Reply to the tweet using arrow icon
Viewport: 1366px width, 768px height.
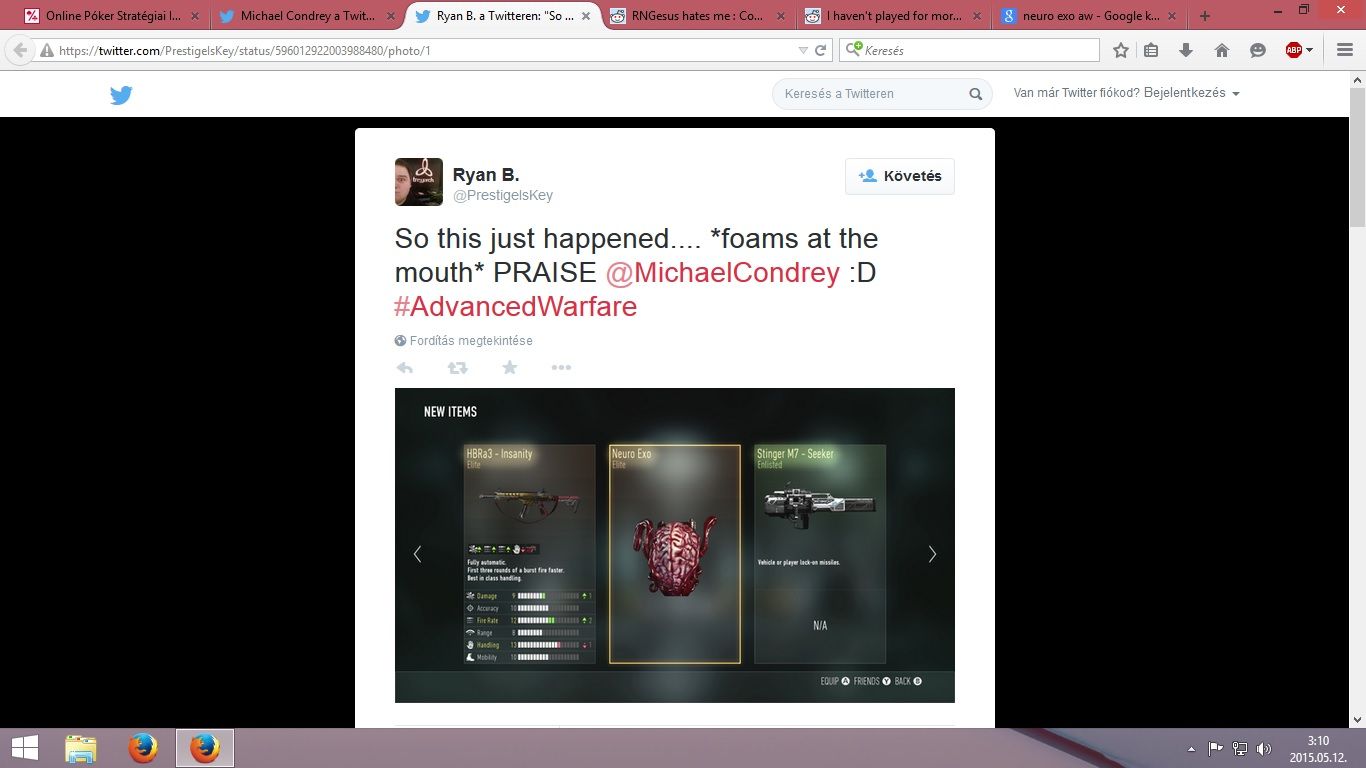pos(405,368)
